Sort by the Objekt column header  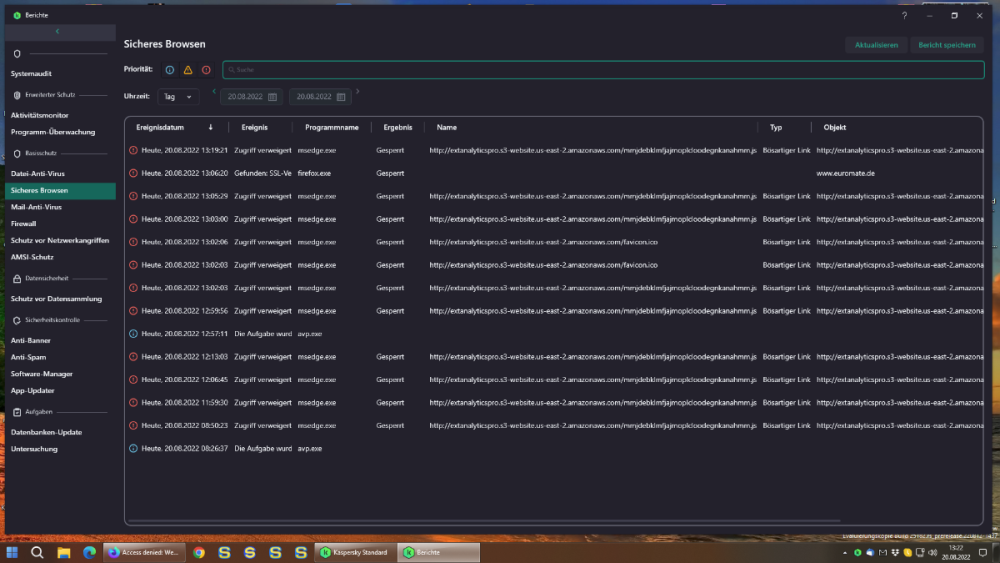pyautogui.click(x=834, y=128)
